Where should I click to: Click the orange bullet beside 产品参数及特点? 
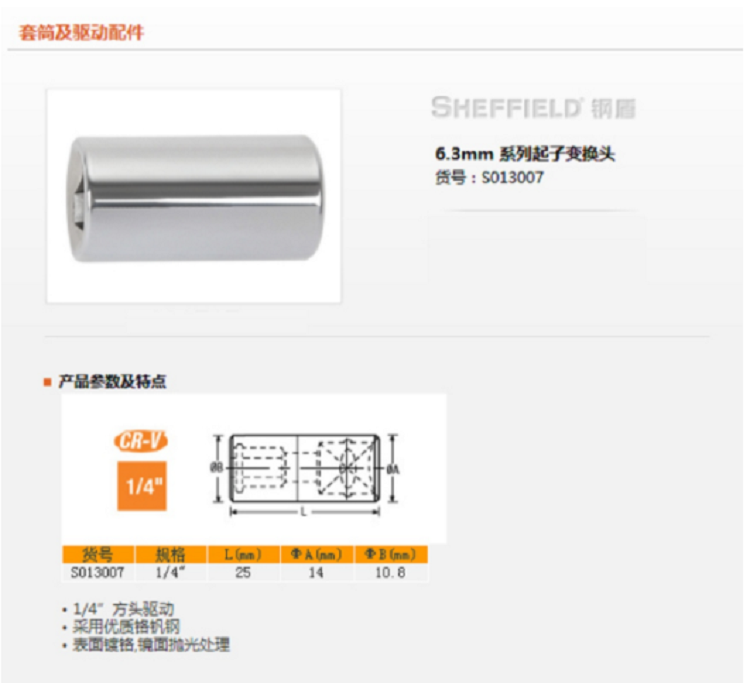pyautogui.click(x=47, y=382)
